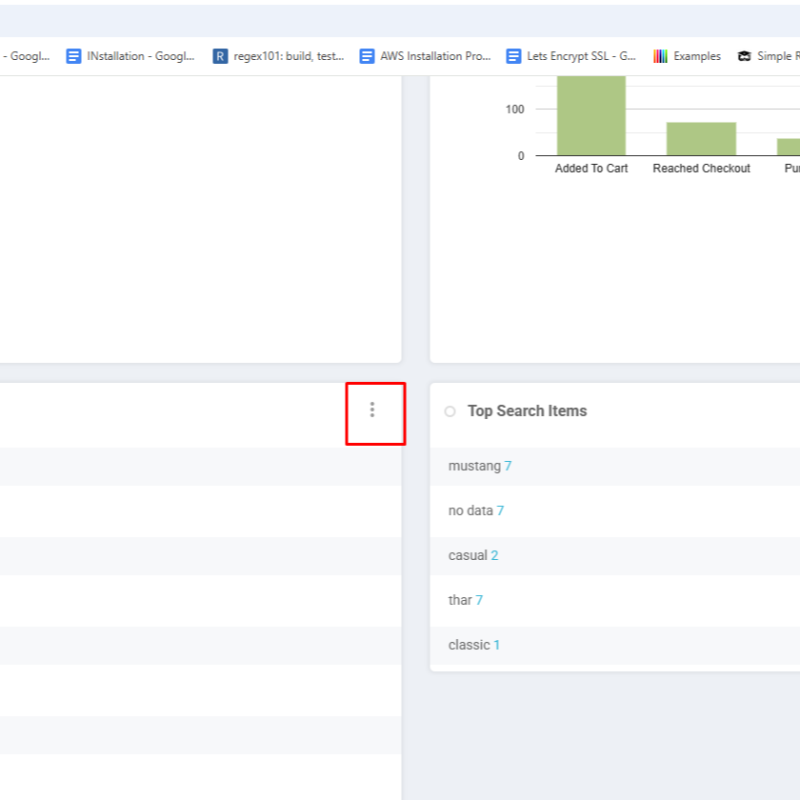Screen dimensions: 800x800
Task: Click the classic search term
Action: [468, 645]
